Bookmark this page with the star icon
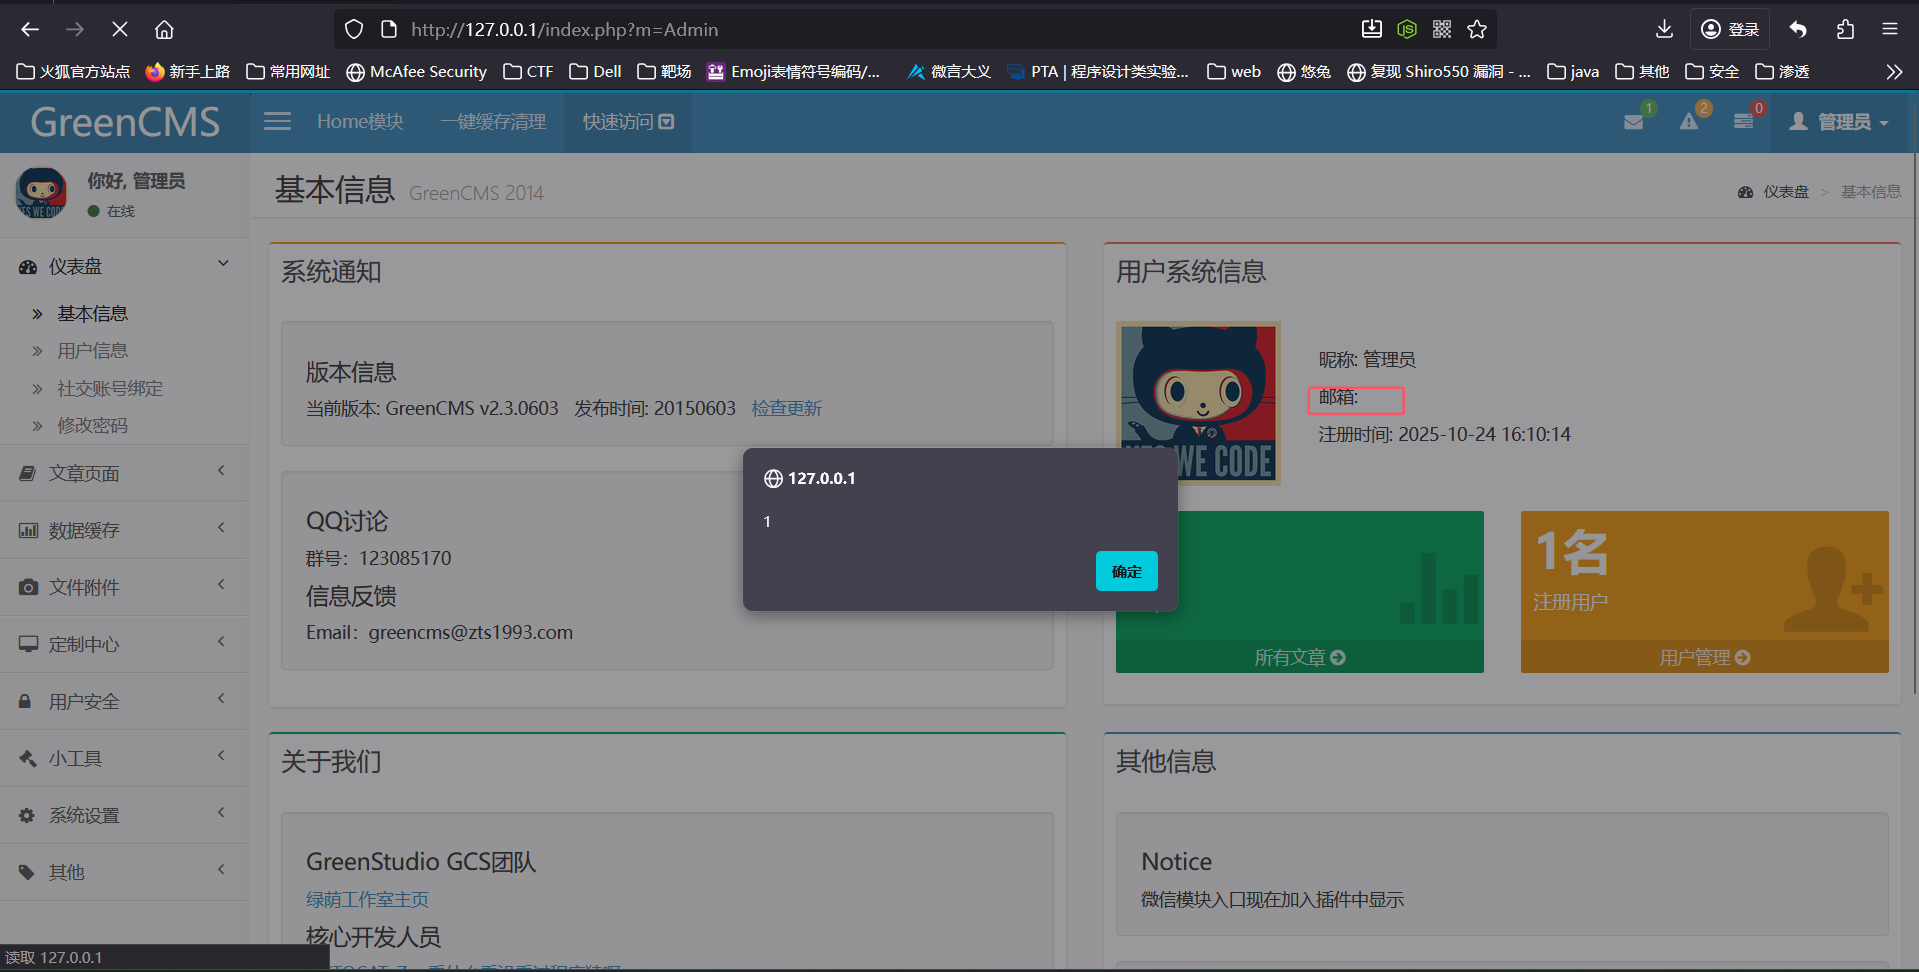This screenshot has width=1919, height=972. click(x=1477, y=29)
